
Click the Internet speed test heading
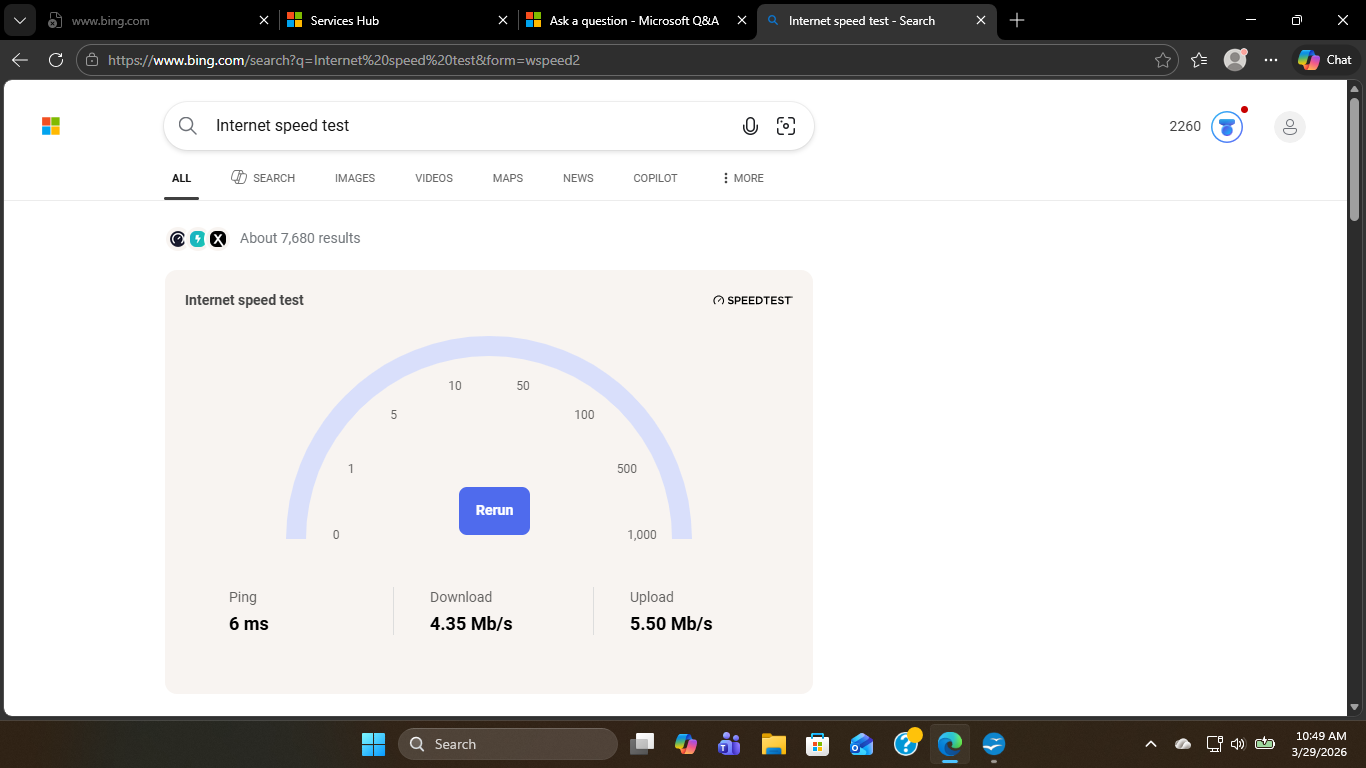click(244, 300)
